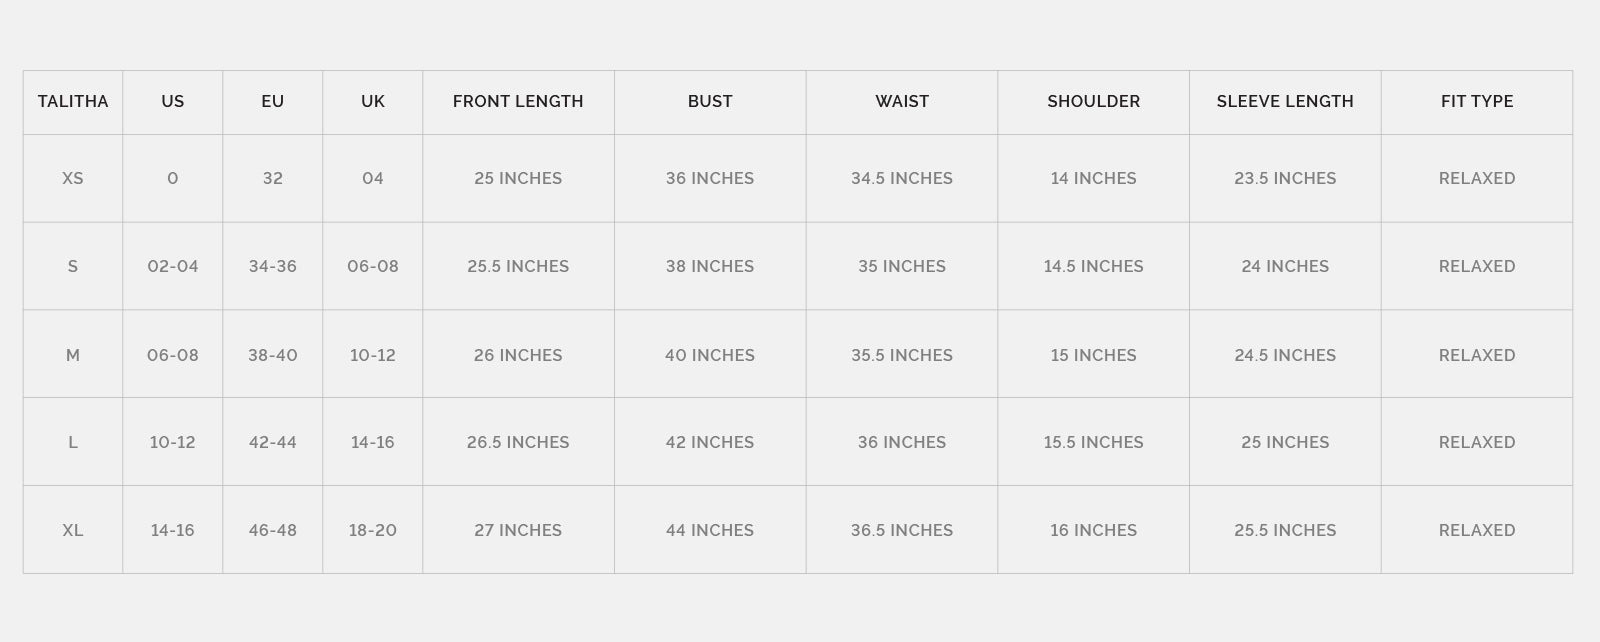Click the 44 INCHES bust value
Screen dimensions: 1600x642
coord(710,530)
